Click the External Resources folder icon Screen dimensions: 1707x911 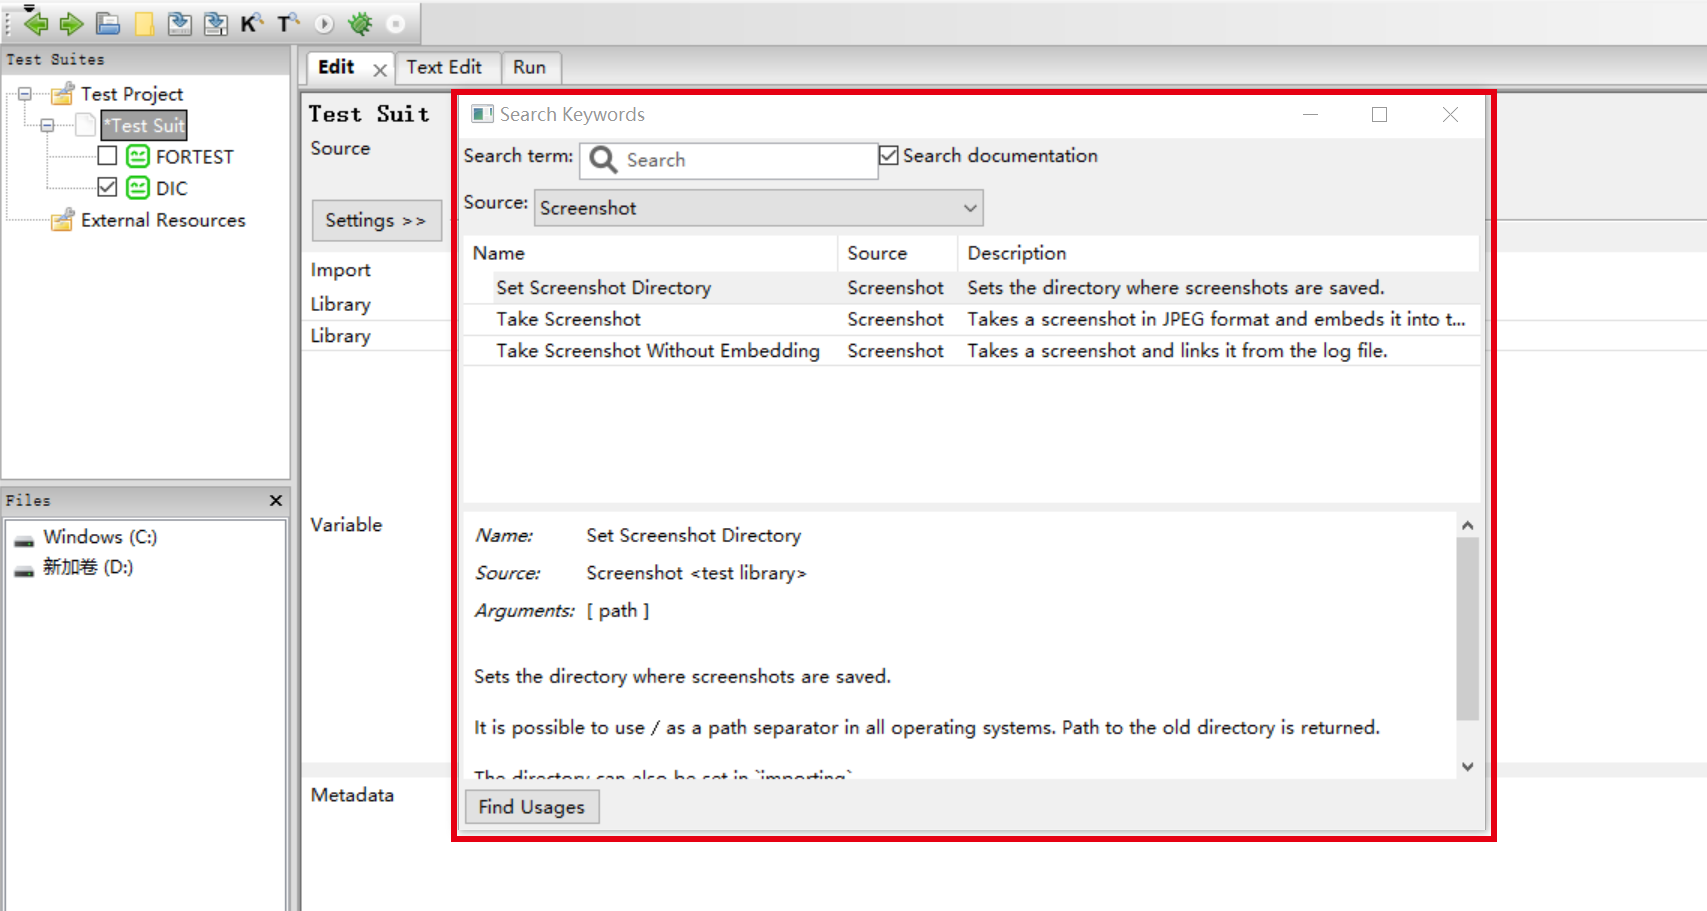tap(63, 220)
